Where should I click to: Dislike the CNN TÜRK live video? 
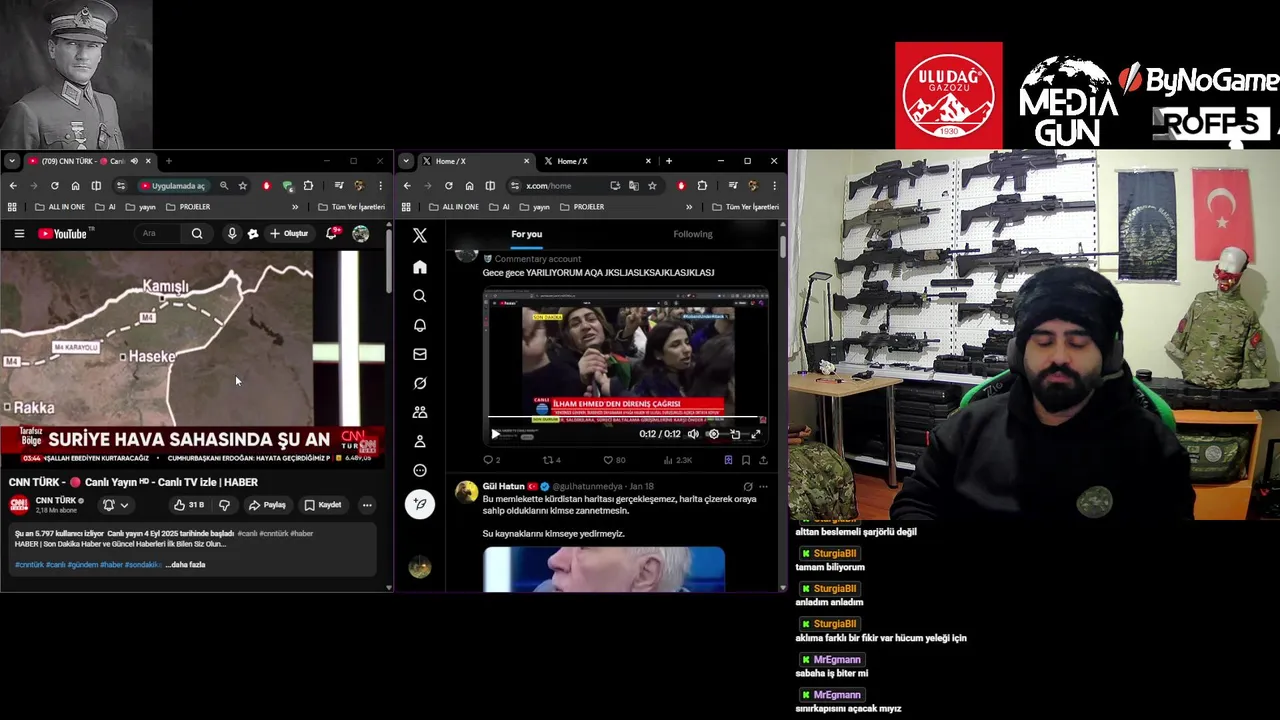pos(224,505)
